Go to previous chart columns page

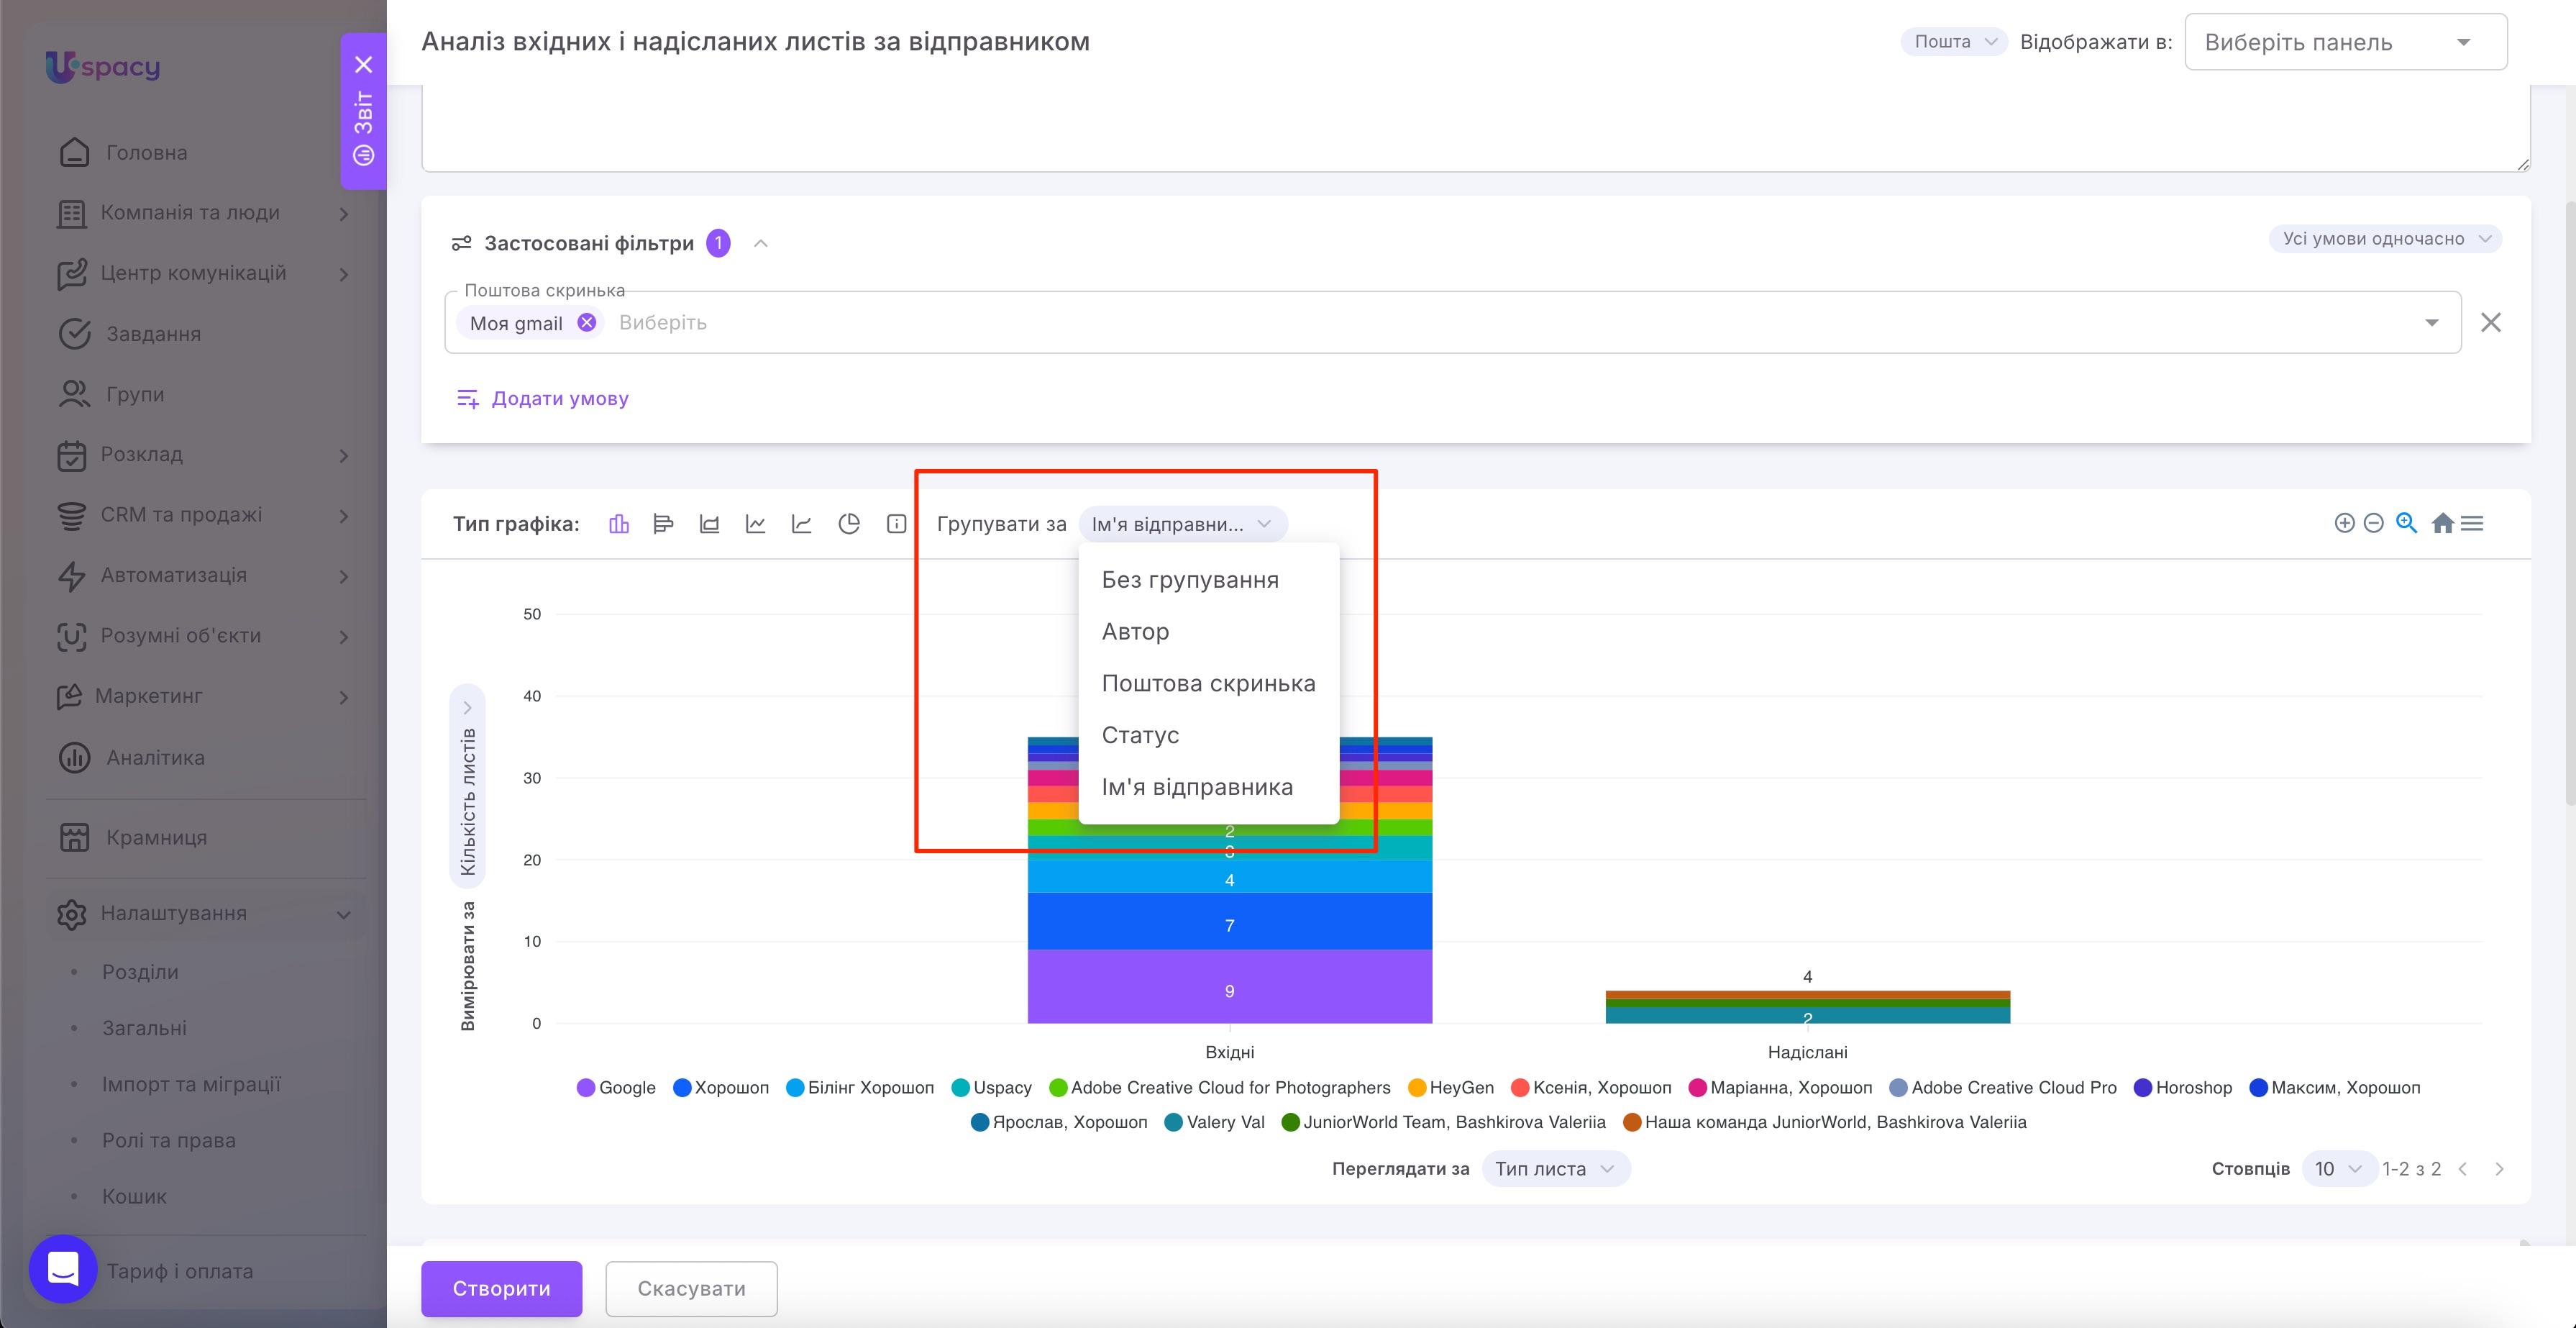point(2463,1169)
